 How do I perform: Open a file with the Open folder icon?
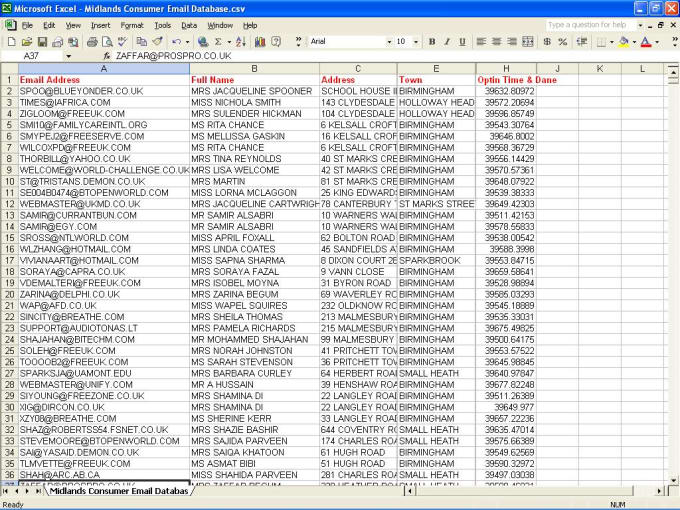point(27,42)
